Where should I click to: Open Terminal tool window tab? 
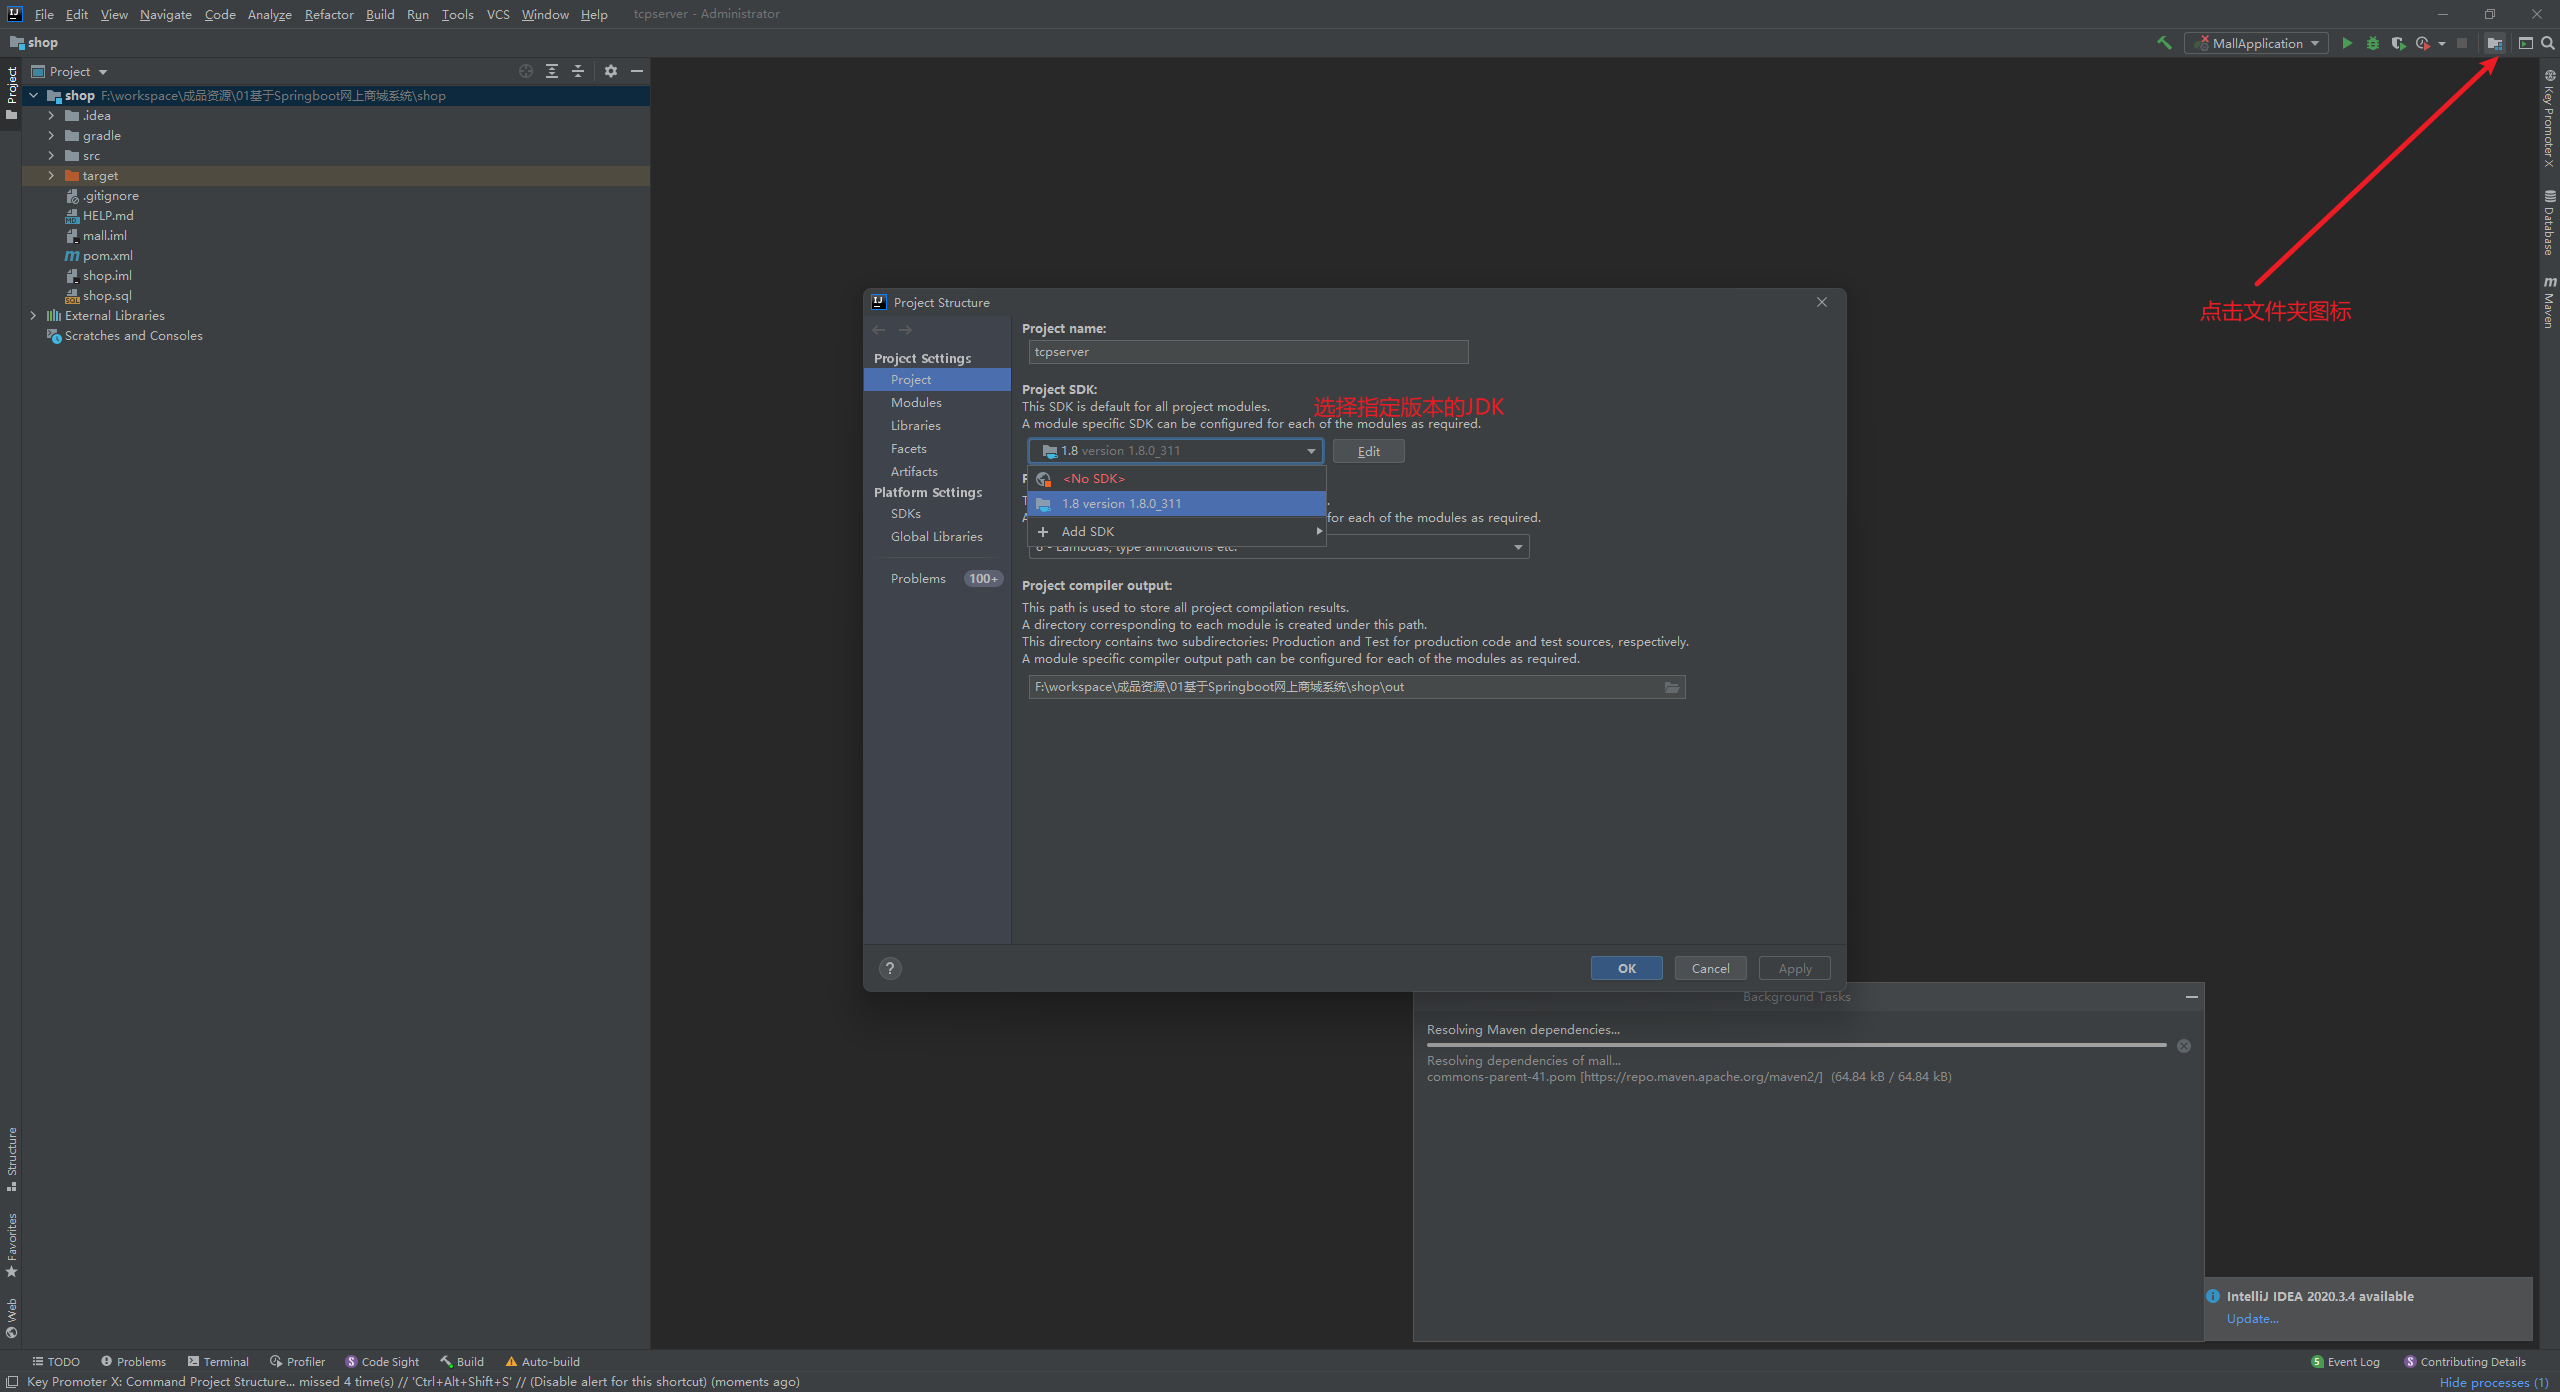click(x=218, y=1361)
